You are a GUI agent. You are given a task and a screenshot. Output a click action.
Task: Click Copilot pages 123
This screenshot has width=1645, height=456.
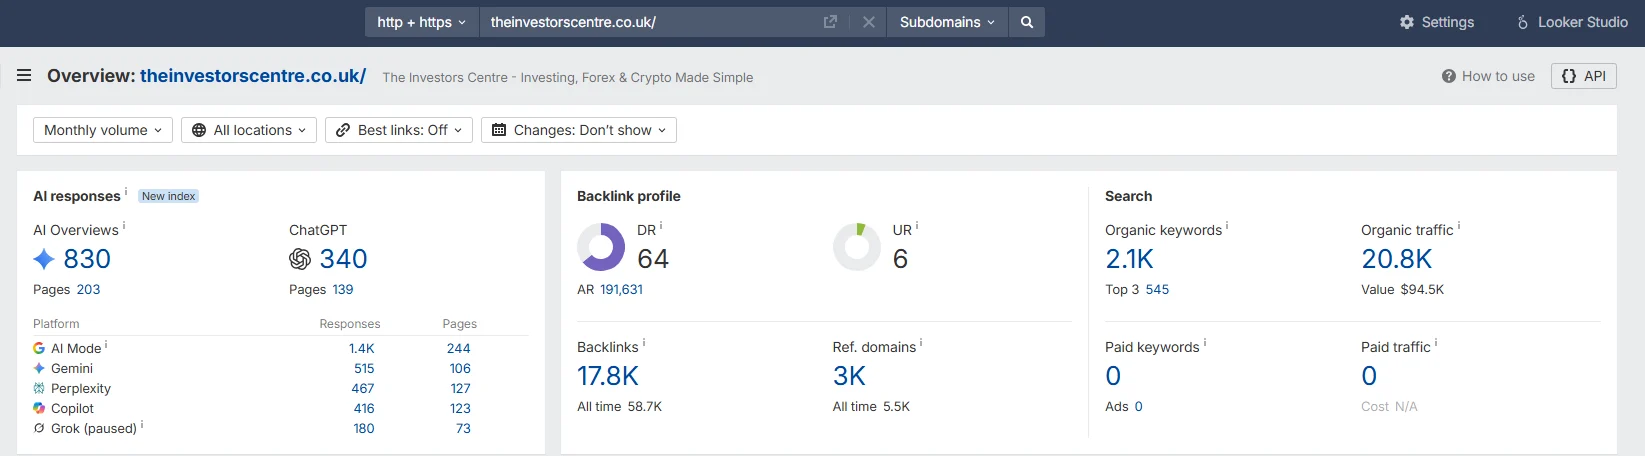click(460, 408)
